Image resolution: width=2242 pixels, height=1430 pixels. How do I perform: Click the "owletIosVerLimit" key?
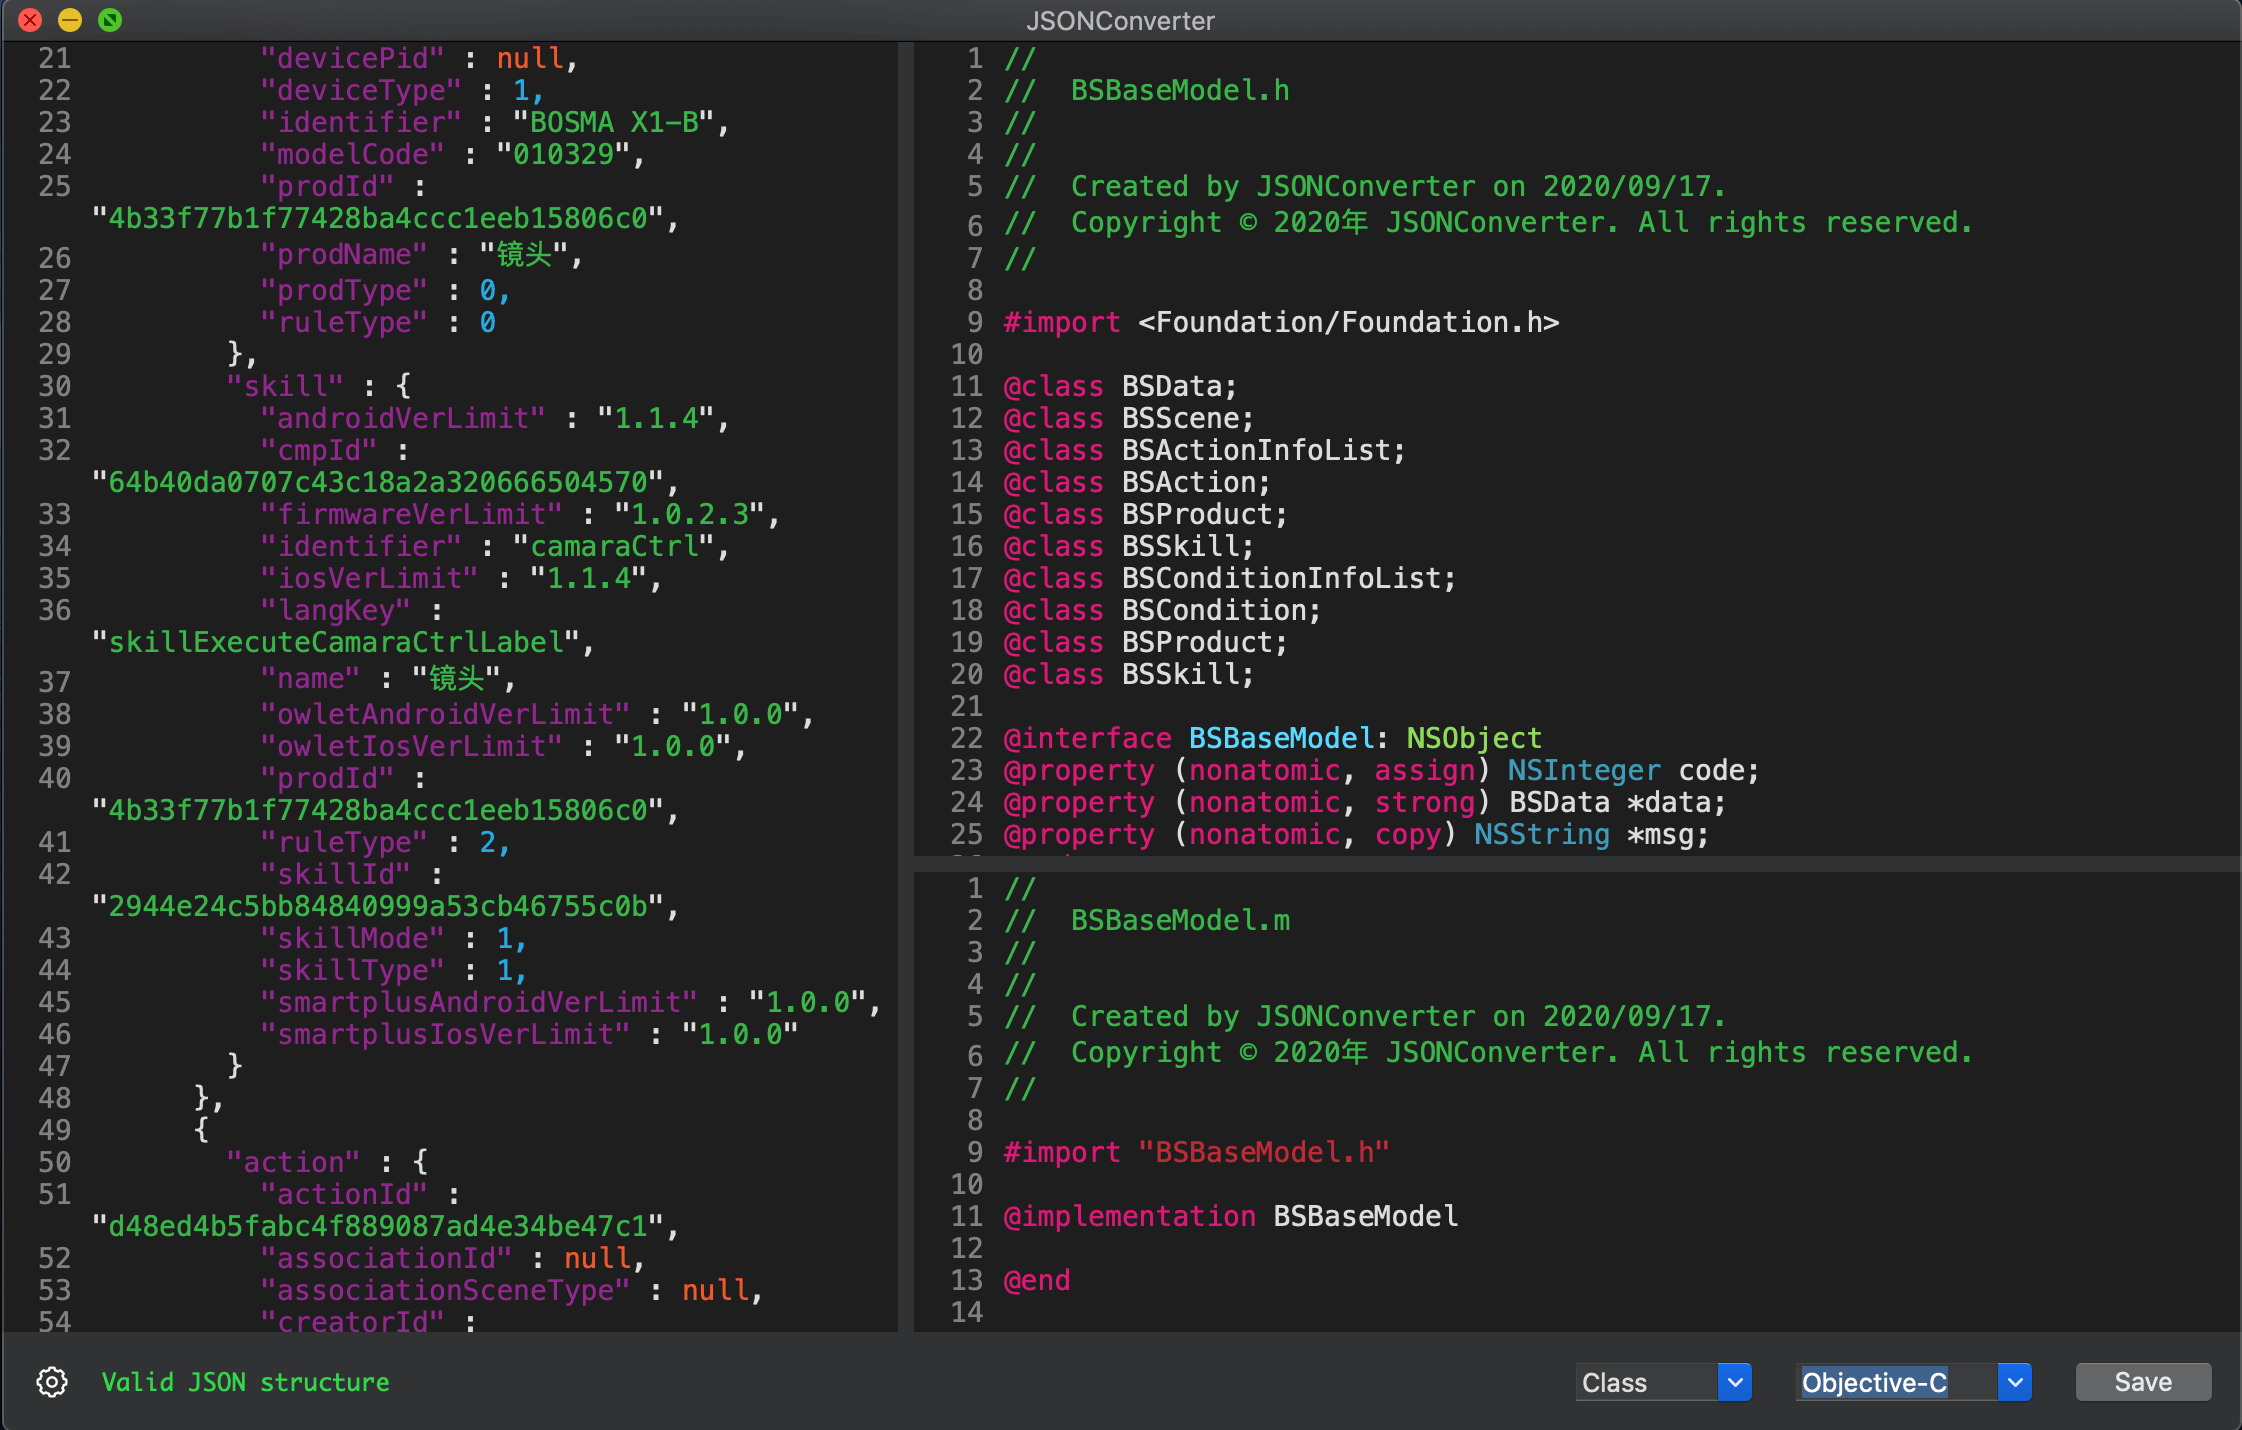click(x=411, y=746)
